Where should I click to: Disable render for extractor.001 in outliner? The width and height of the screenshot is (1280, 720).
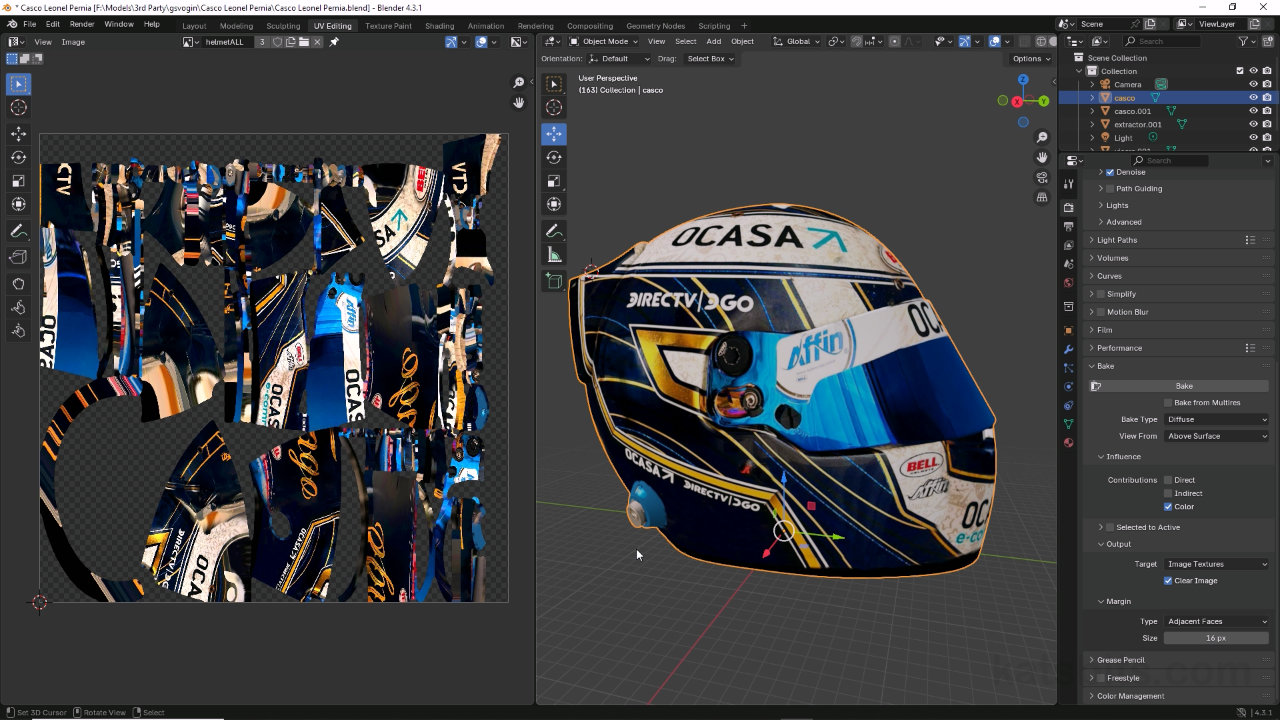point(1267,124)
